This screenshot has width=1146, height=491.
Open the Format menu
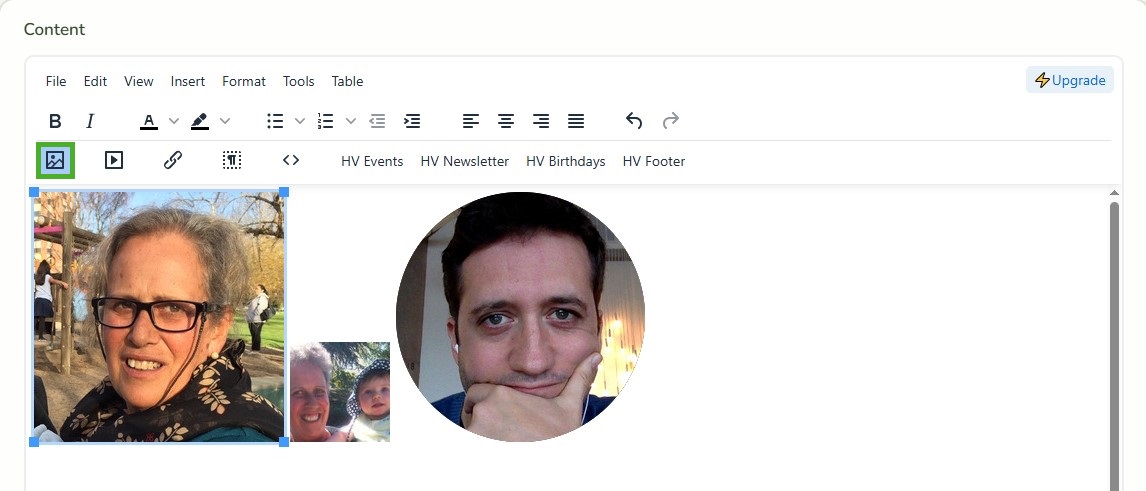click(x=244, y=81)
